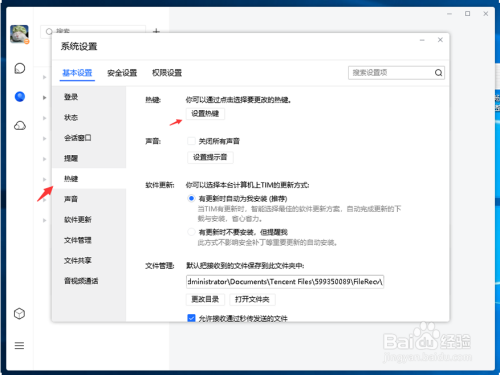Select 文件共享 in settings sidebar
This screenshot has height=375, width=500.
click(89, 260)
